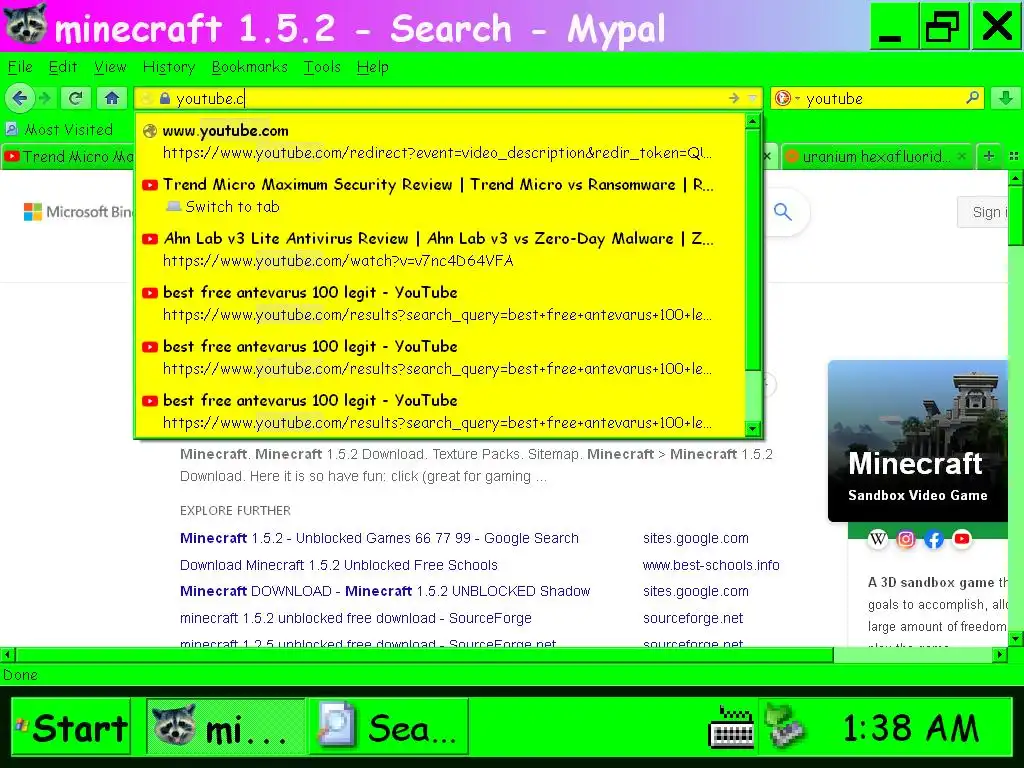Open the on-screen keyboard tray icon
Screen dimensions: 1024x768
(x=731, y=727)
